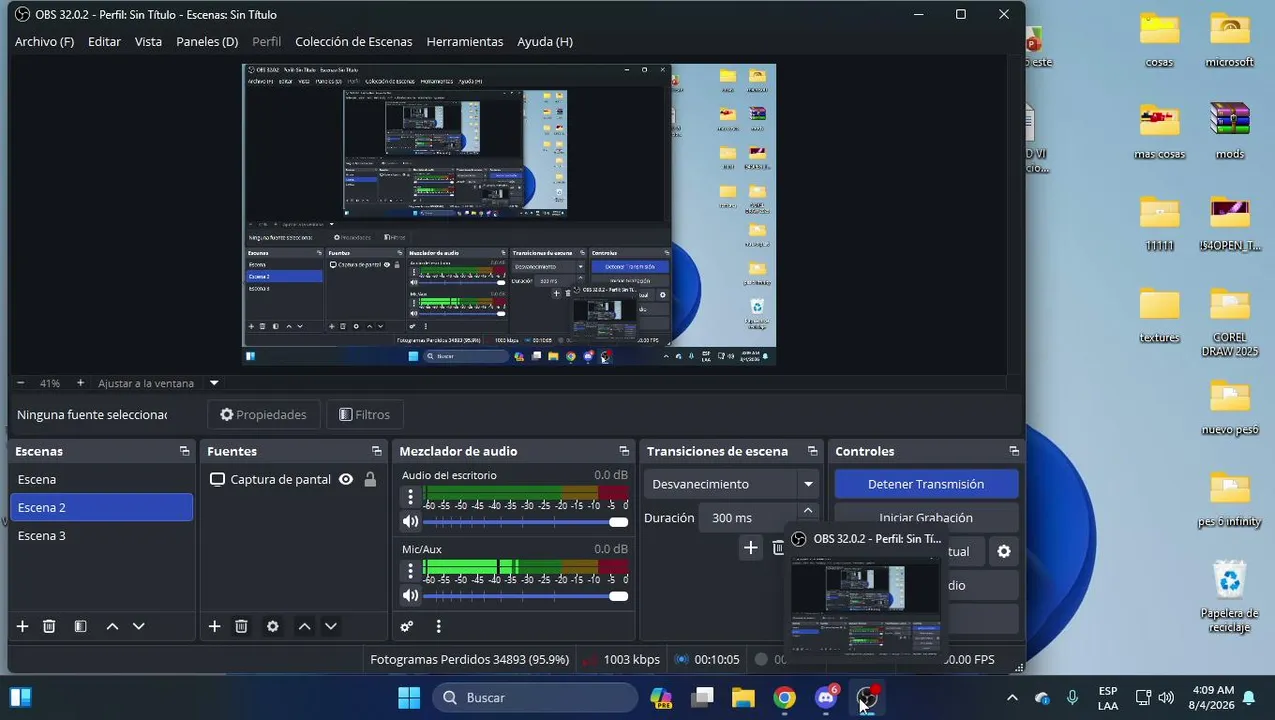
Task: Open Propiedades button for source
Action: pyautogui.click(x=264, y=414)
